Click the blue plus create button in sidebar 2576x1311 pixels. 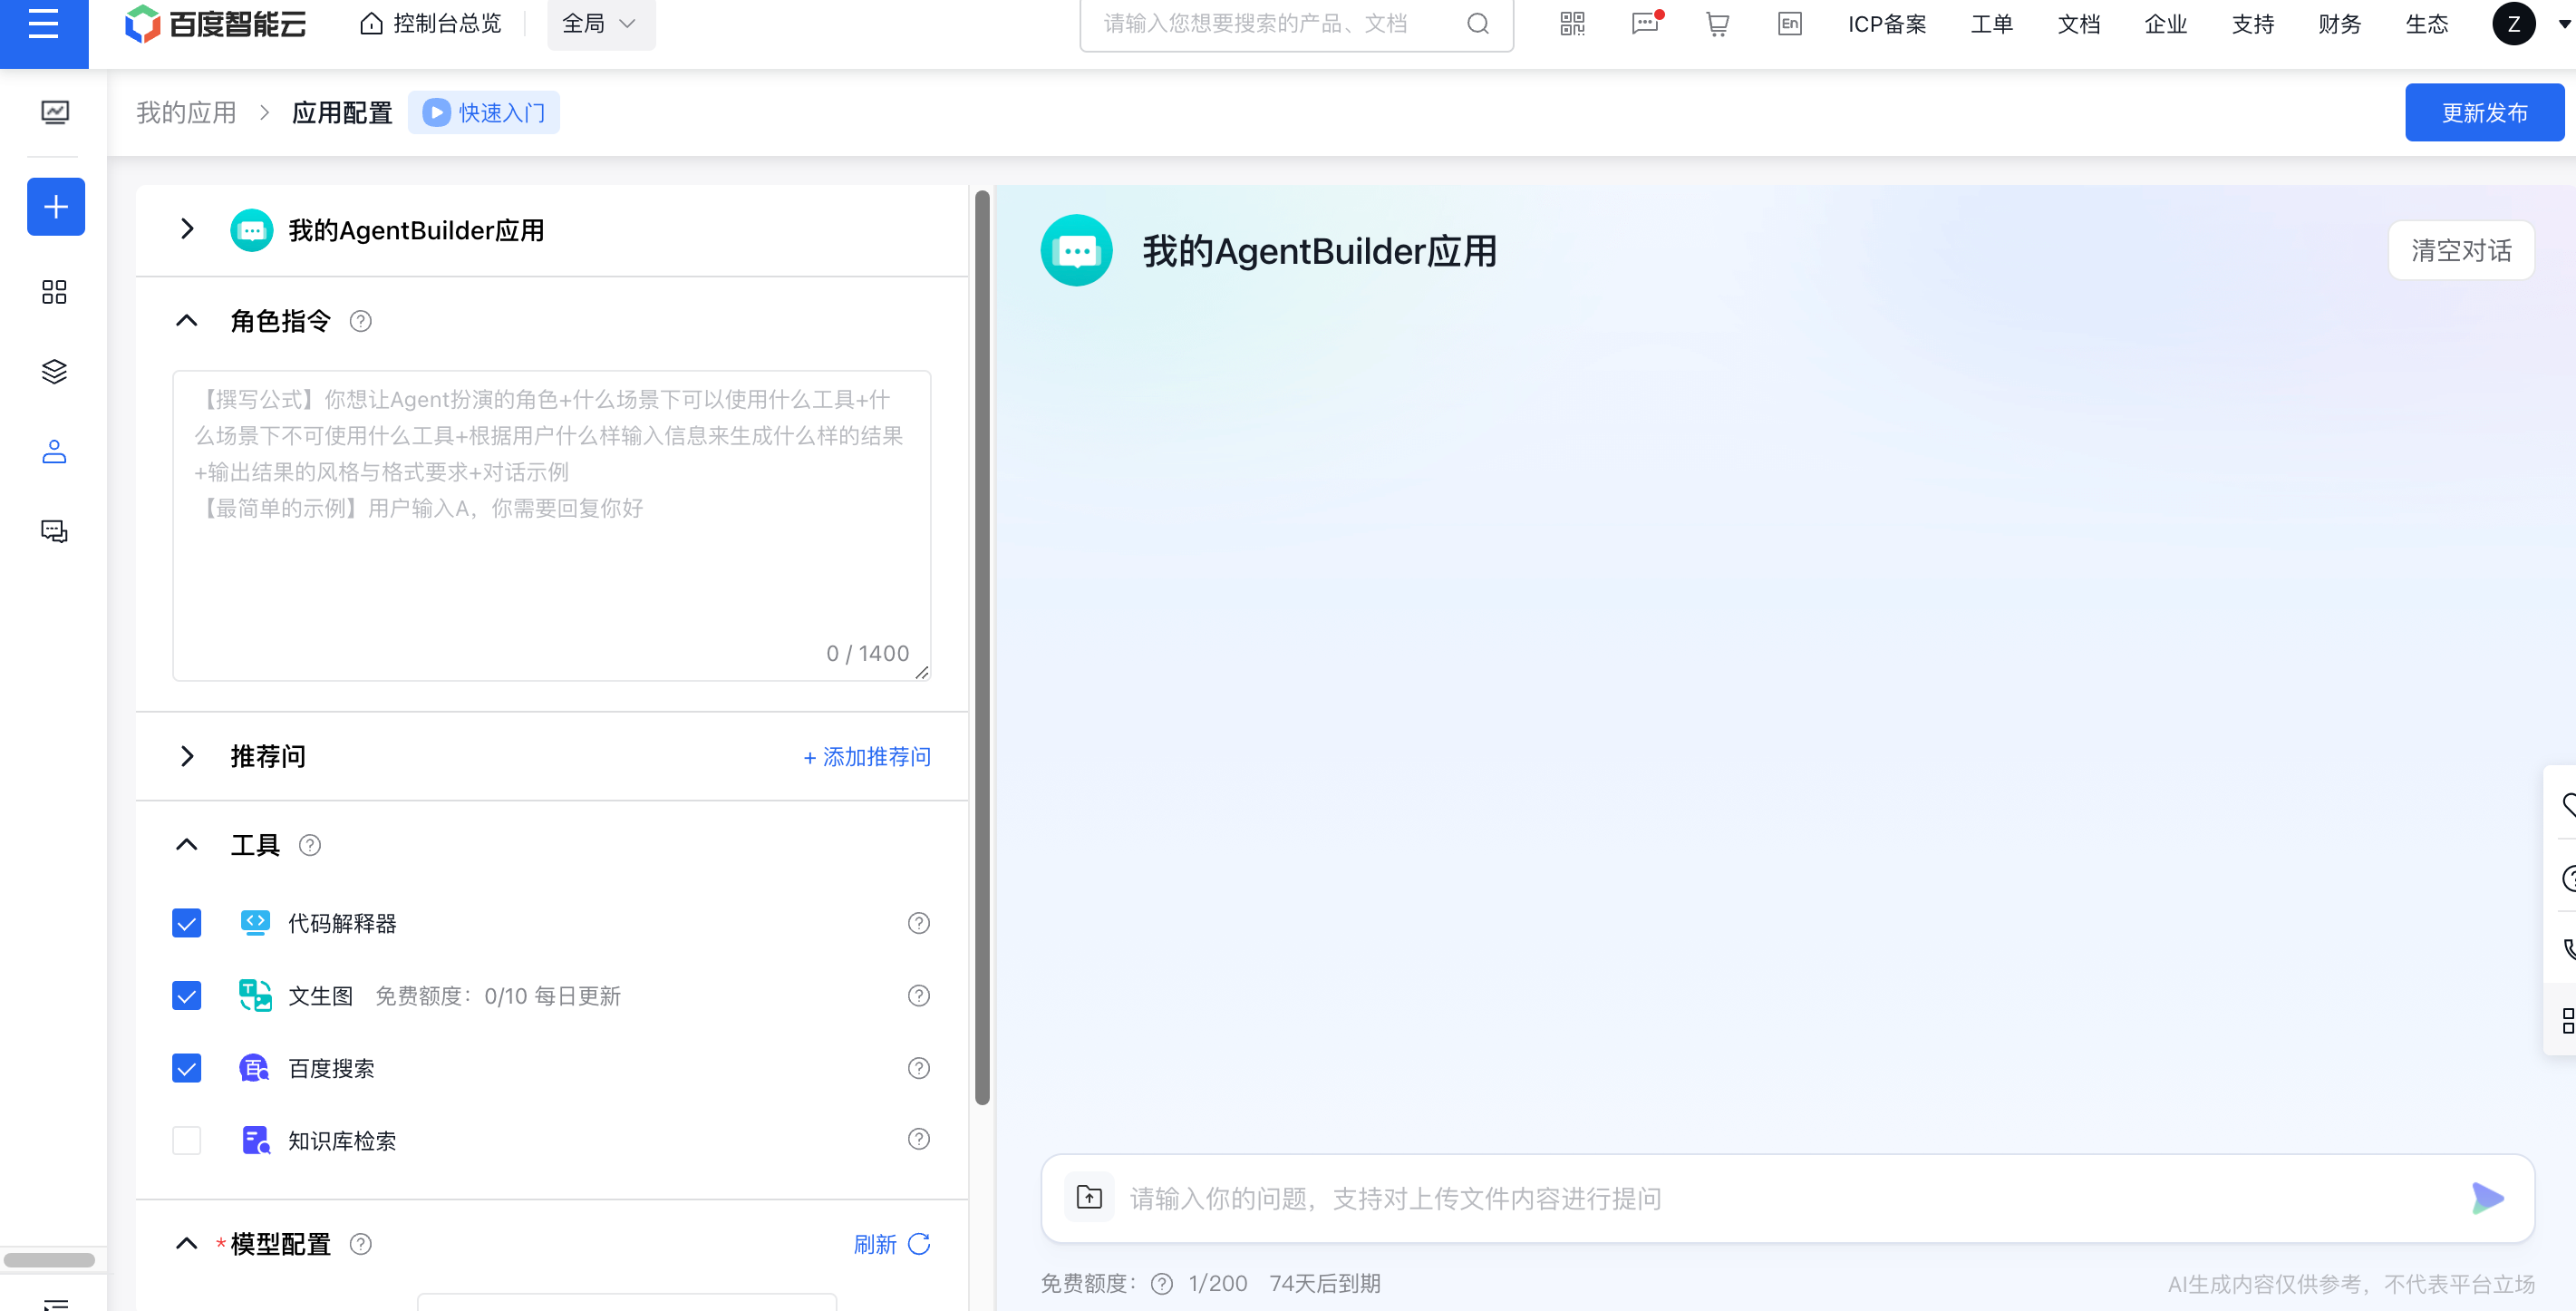point(56,207)
